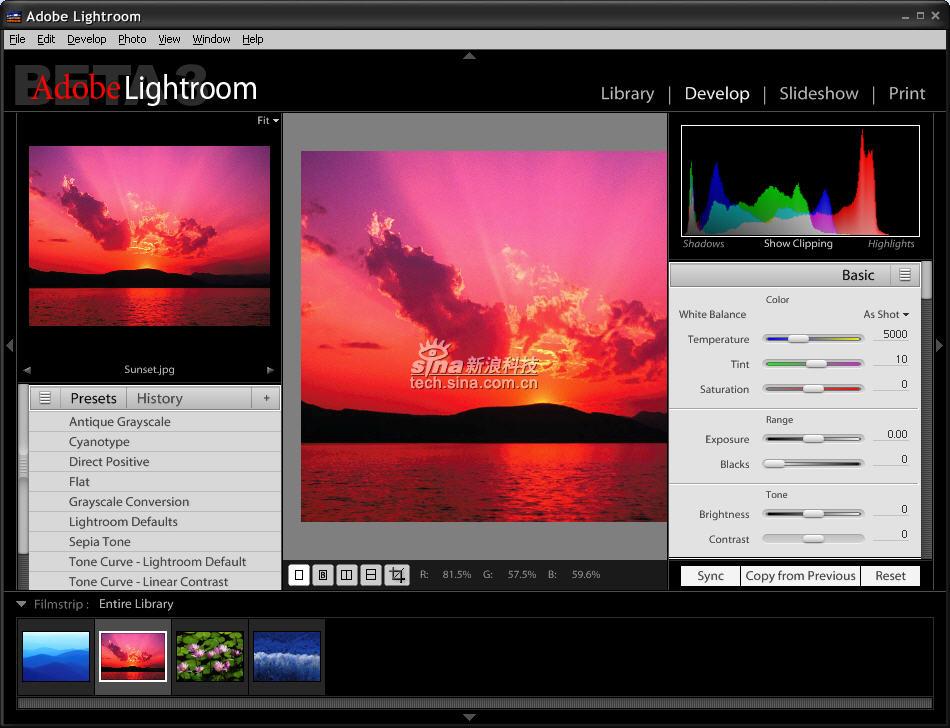This screenshot has width=950, height=728.
Task: Select the Crop tool
Action: (397, 575)
